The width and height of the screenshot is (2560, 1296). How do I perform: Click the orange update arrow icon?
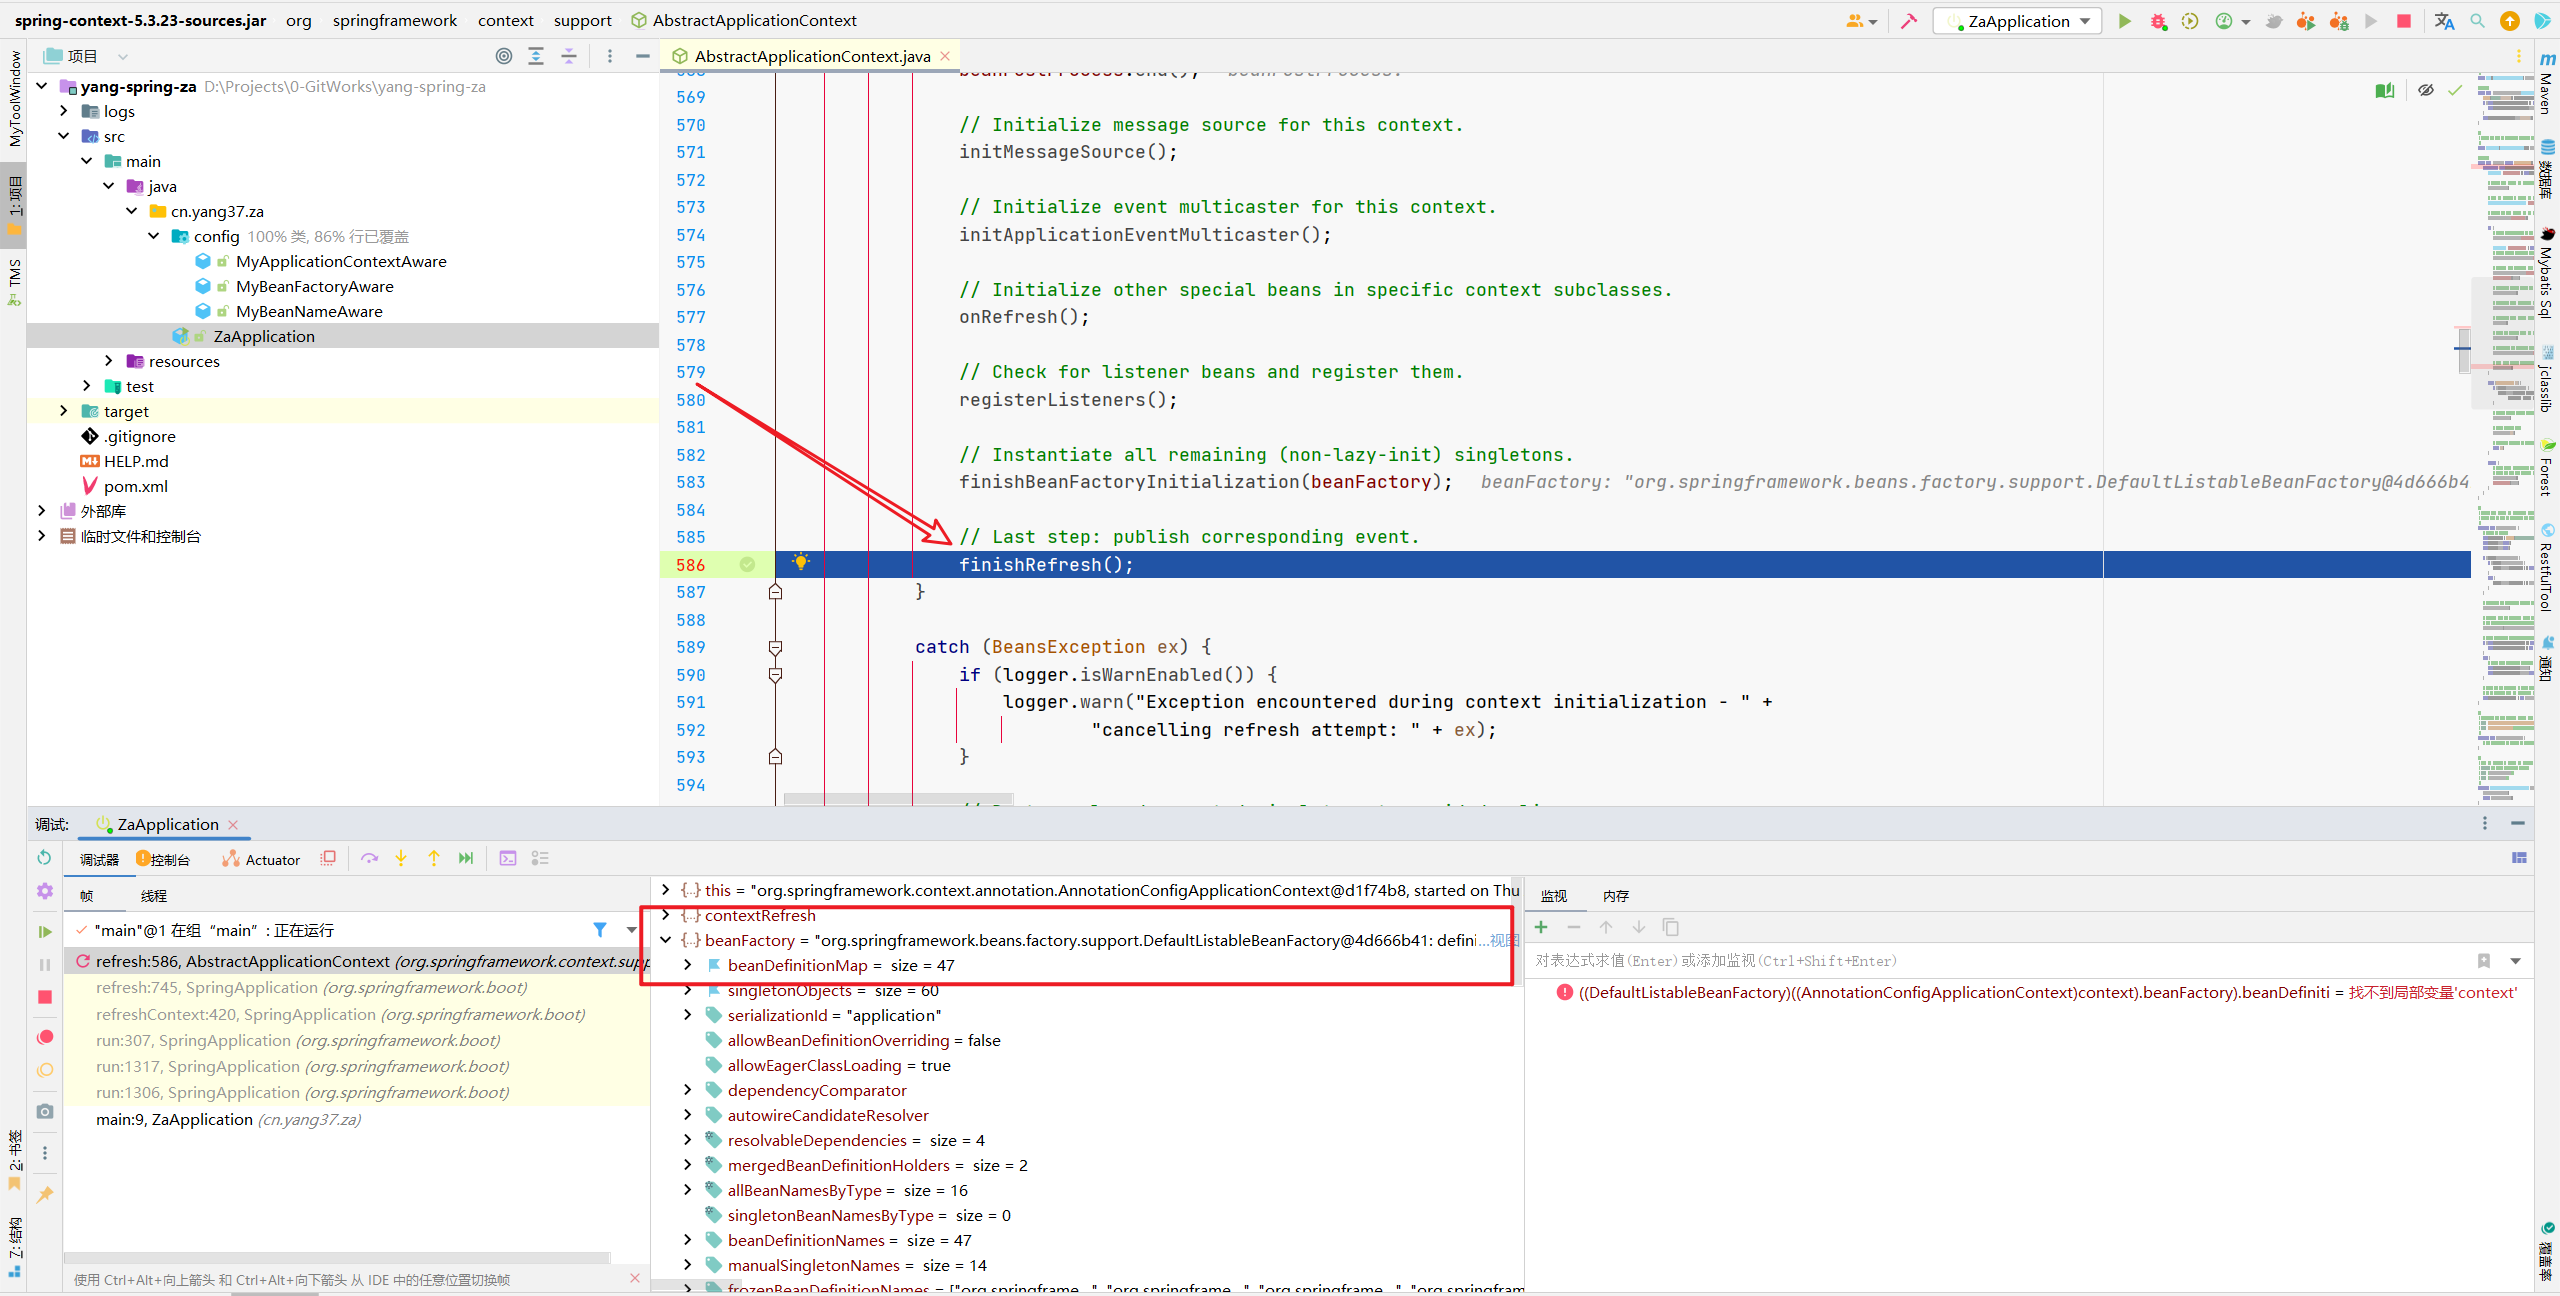click(x=2510, y=21)
